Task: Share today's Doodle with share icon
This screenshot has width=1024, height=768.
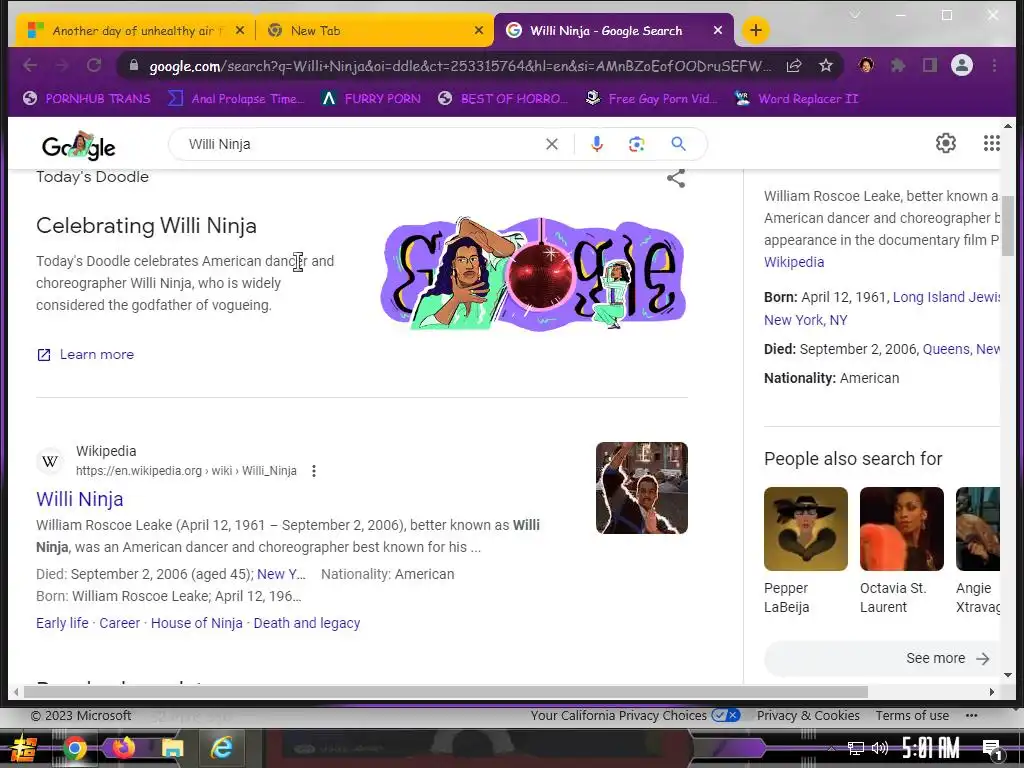Action: [676, 178]
